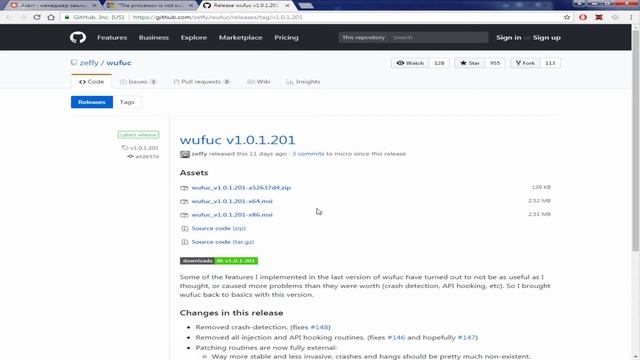Image resolution: width=640 pixels, height=360 pixels.
Task: Open the '3 commits' link
Action: point(308,154)
